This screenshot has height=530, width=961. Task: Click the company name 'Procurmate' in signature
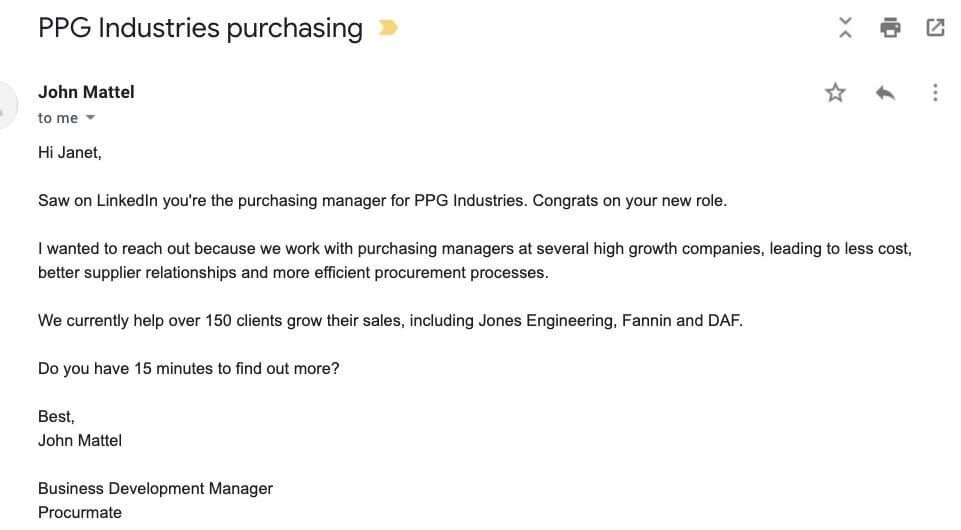click(x=80, y=513)
